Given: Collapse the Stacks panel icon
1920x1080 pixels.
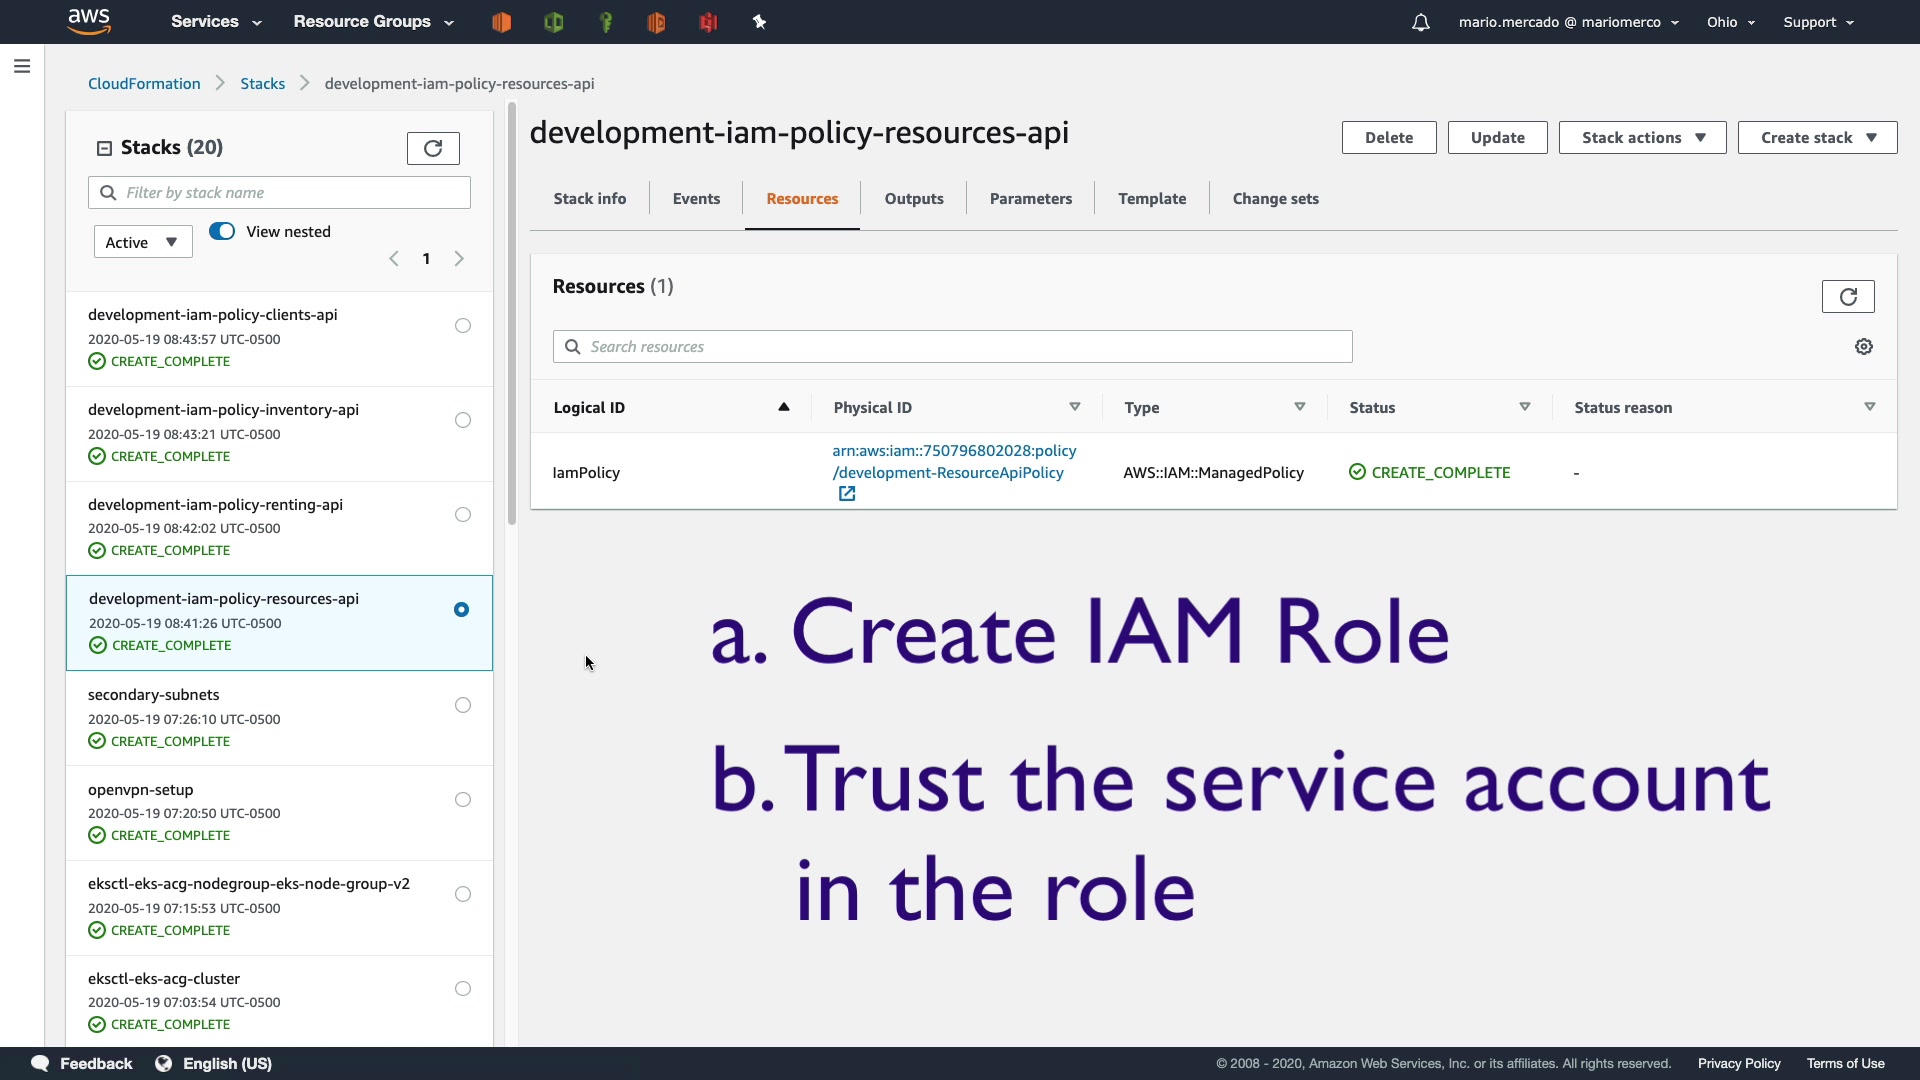Looking at the screenshot, I should (x=104, y=148).
